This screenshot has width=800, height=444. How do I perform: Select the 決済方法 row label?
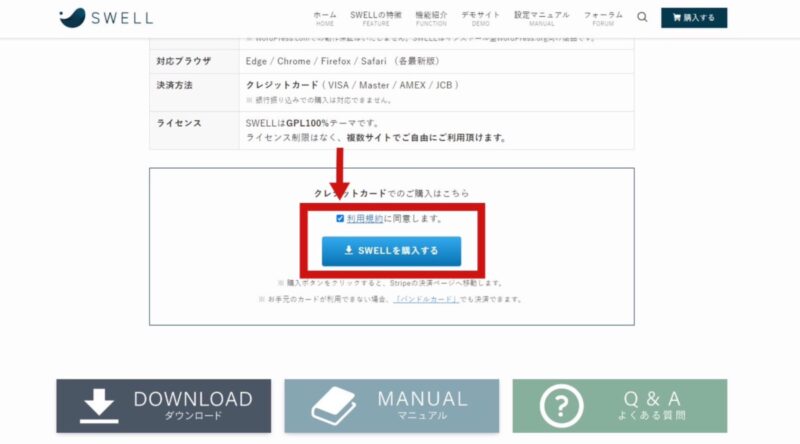174,85
